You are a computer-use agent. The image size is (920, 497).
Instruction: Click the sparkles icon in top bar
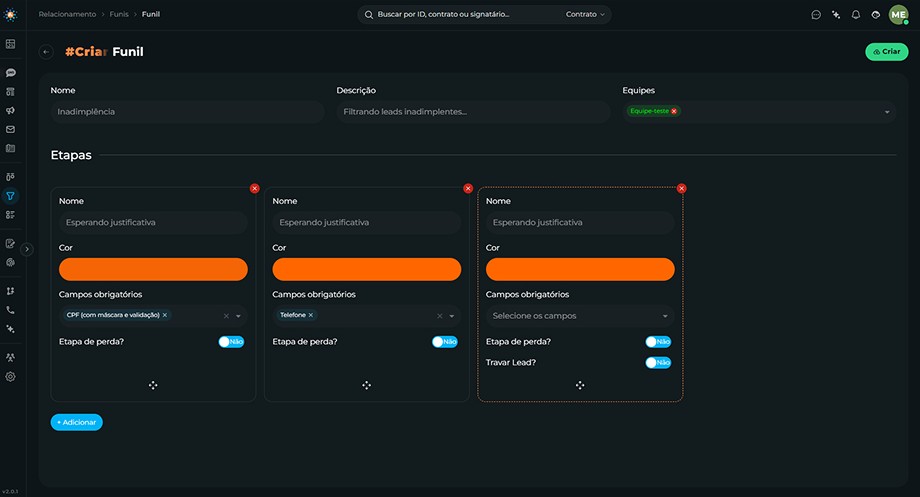(x=836, y=15)
